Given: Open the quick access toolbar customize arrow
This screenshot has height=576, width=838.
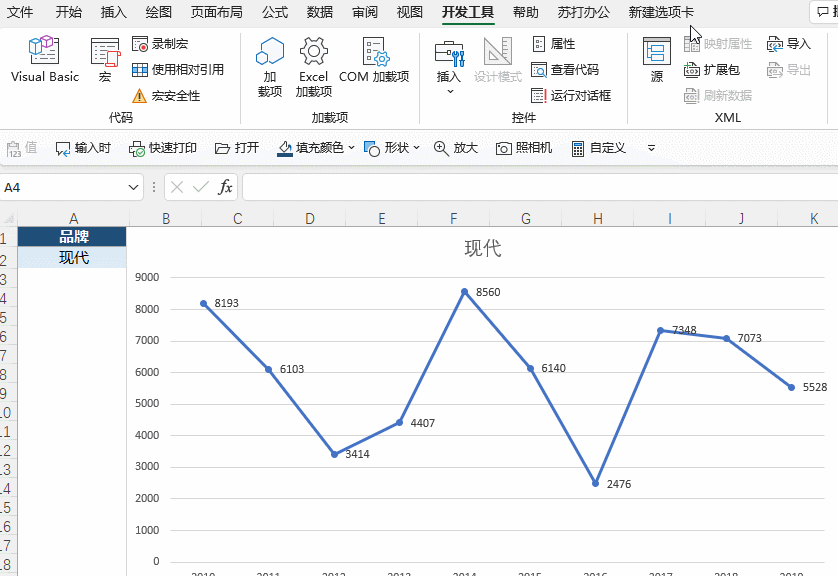Looking at the screenshot, I should 651,148.
